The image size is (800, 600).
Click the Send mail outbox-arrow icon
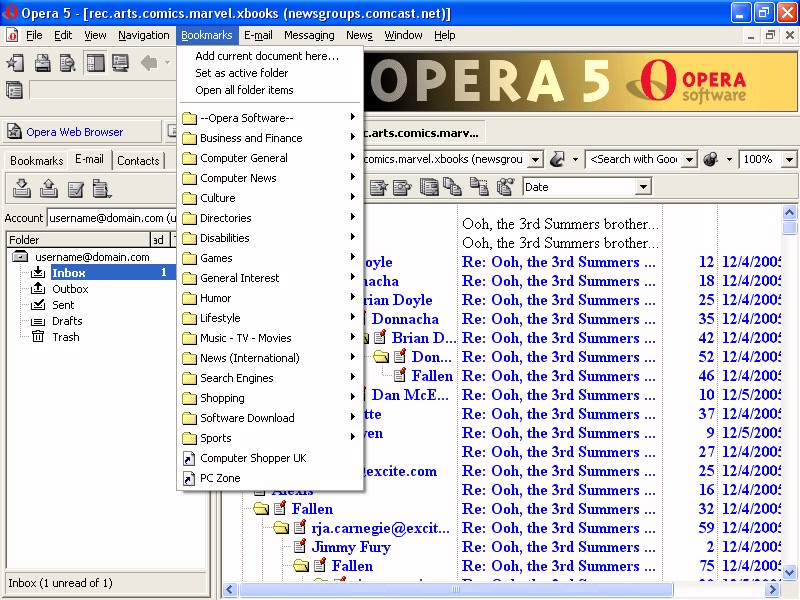tap(48, 188)
